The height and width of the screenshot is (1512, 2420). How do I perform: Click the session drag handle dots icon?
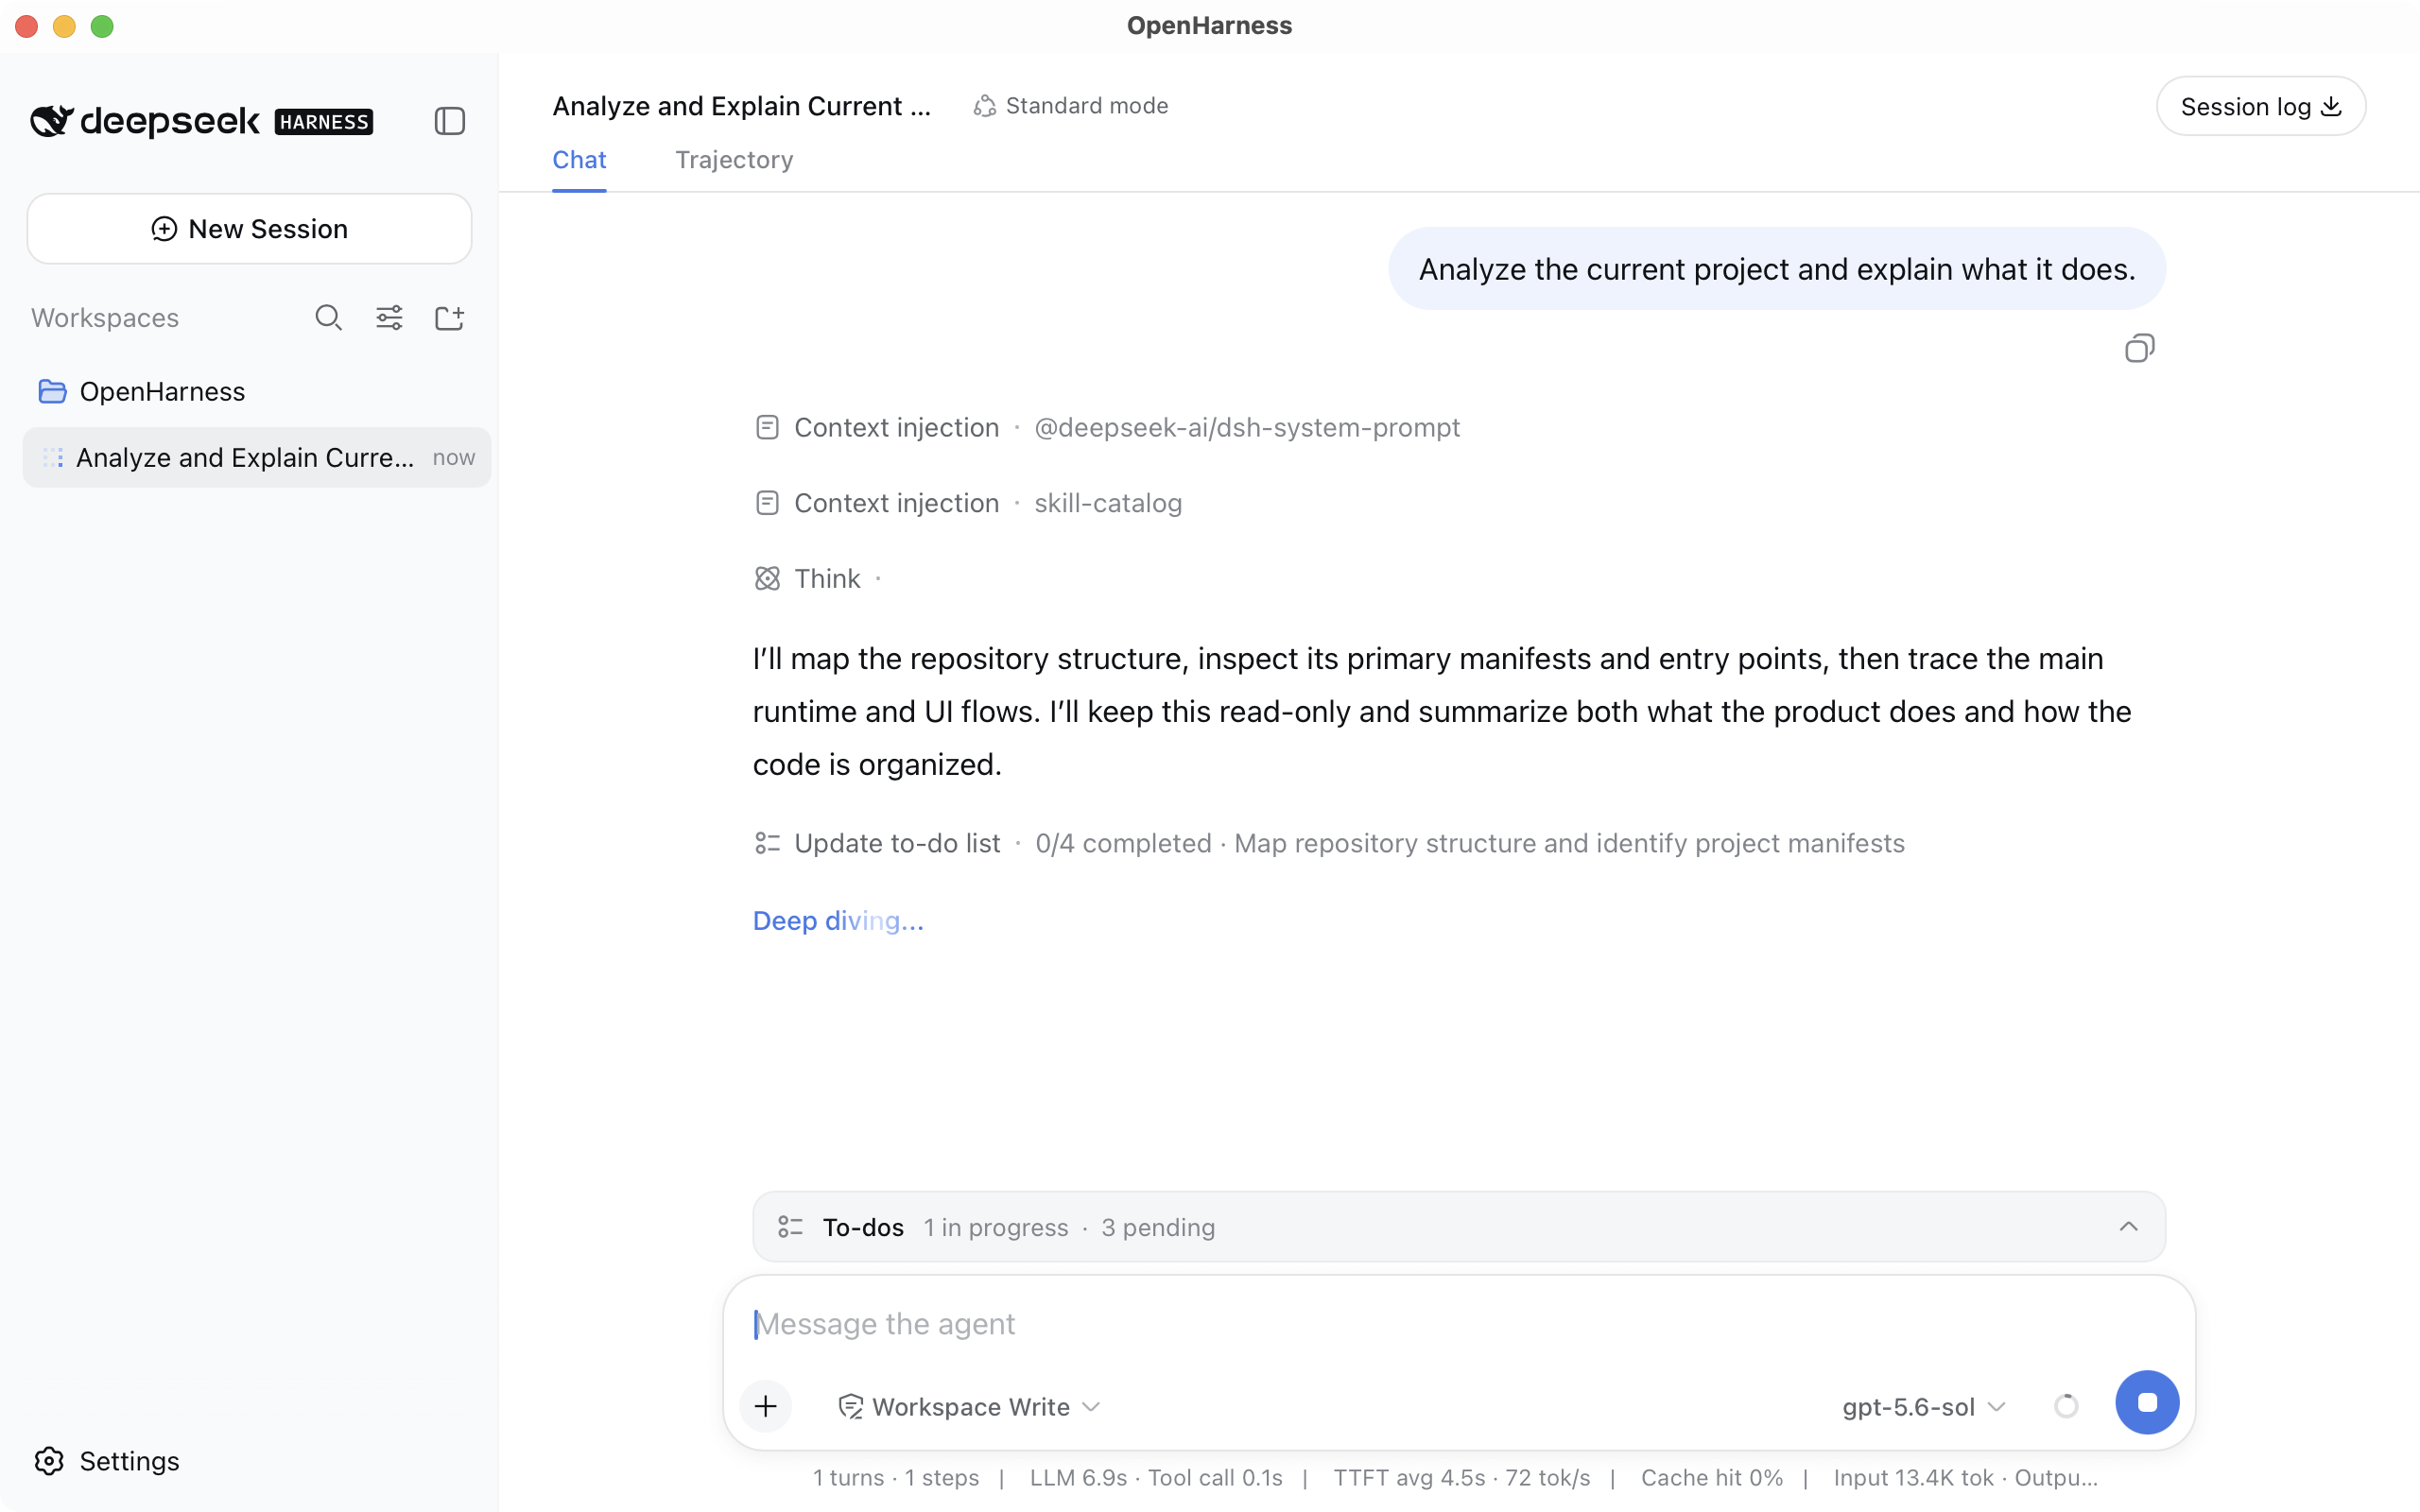click(x=53, y=458)
